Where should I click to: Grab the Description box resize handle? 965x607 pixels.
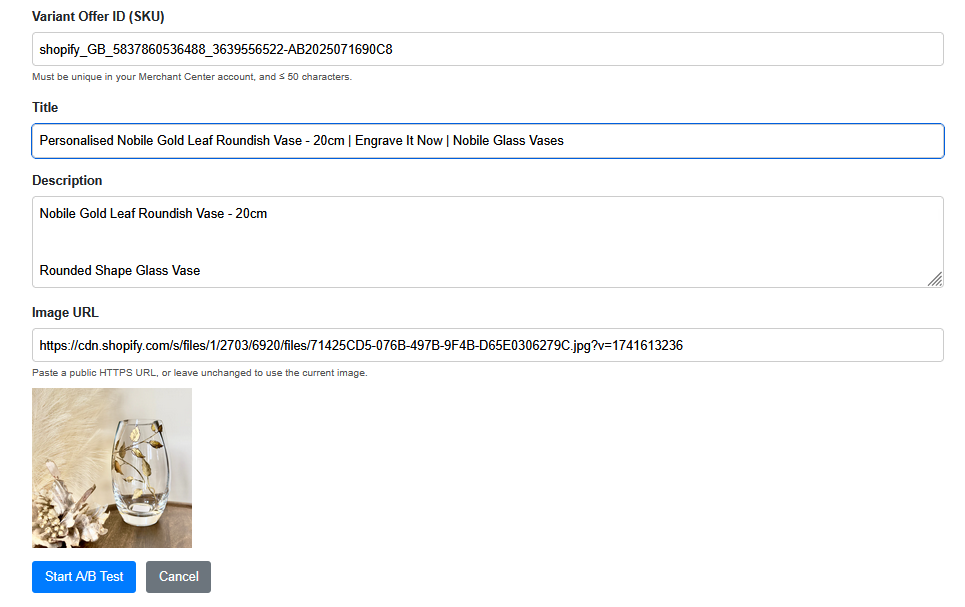[935, 279]
